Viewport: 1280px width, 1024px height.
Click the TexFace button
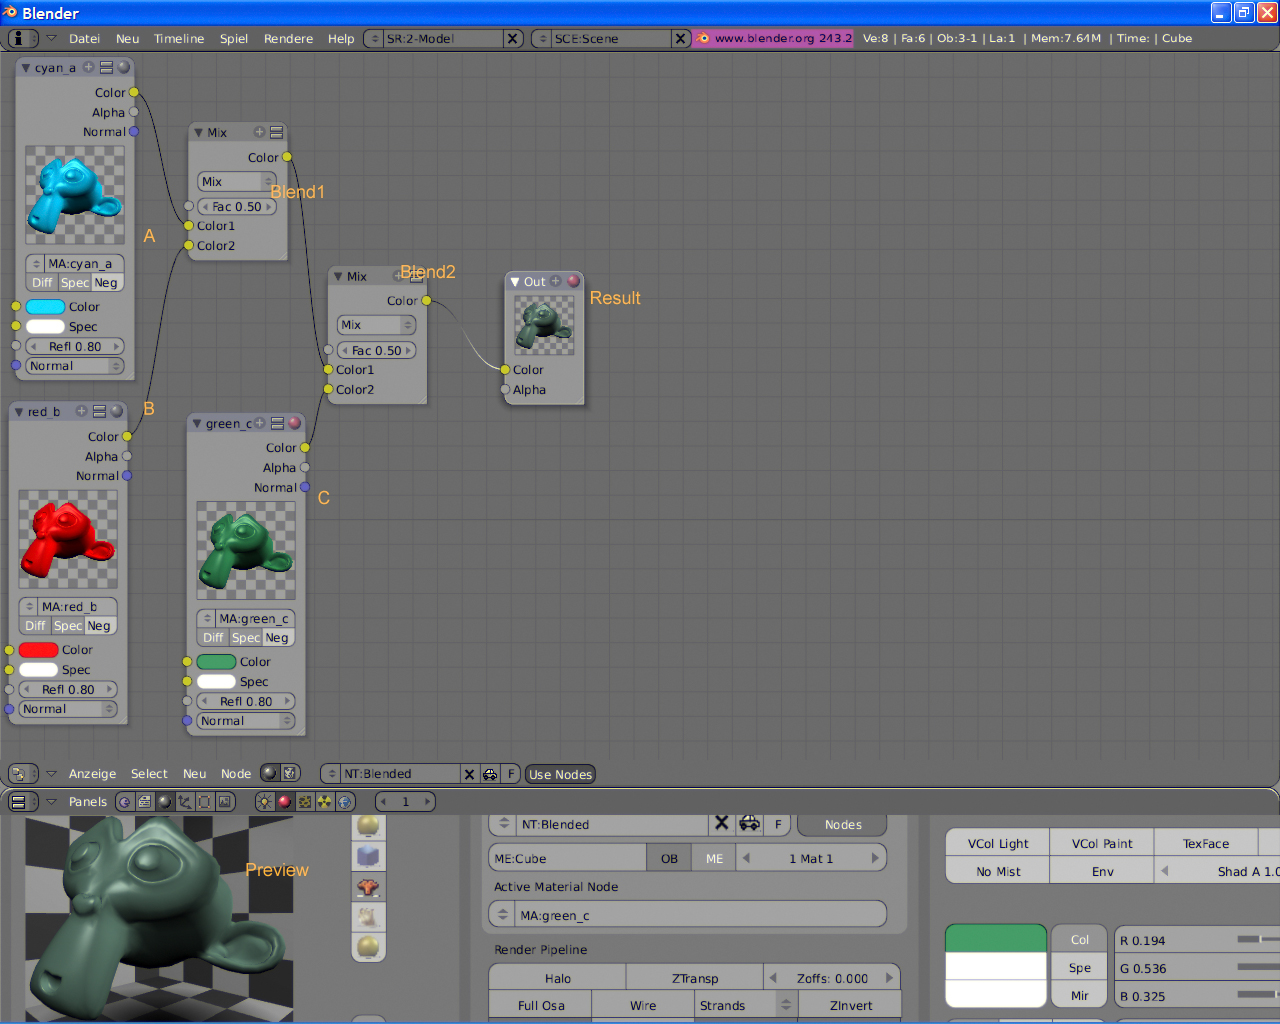coord(1206,843)
